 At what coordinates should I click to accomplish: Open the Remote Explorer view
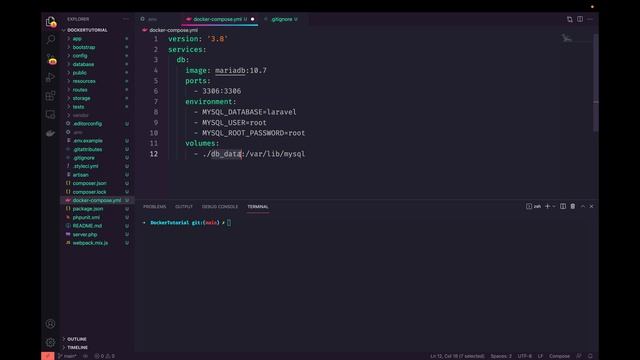click(50, 114)
